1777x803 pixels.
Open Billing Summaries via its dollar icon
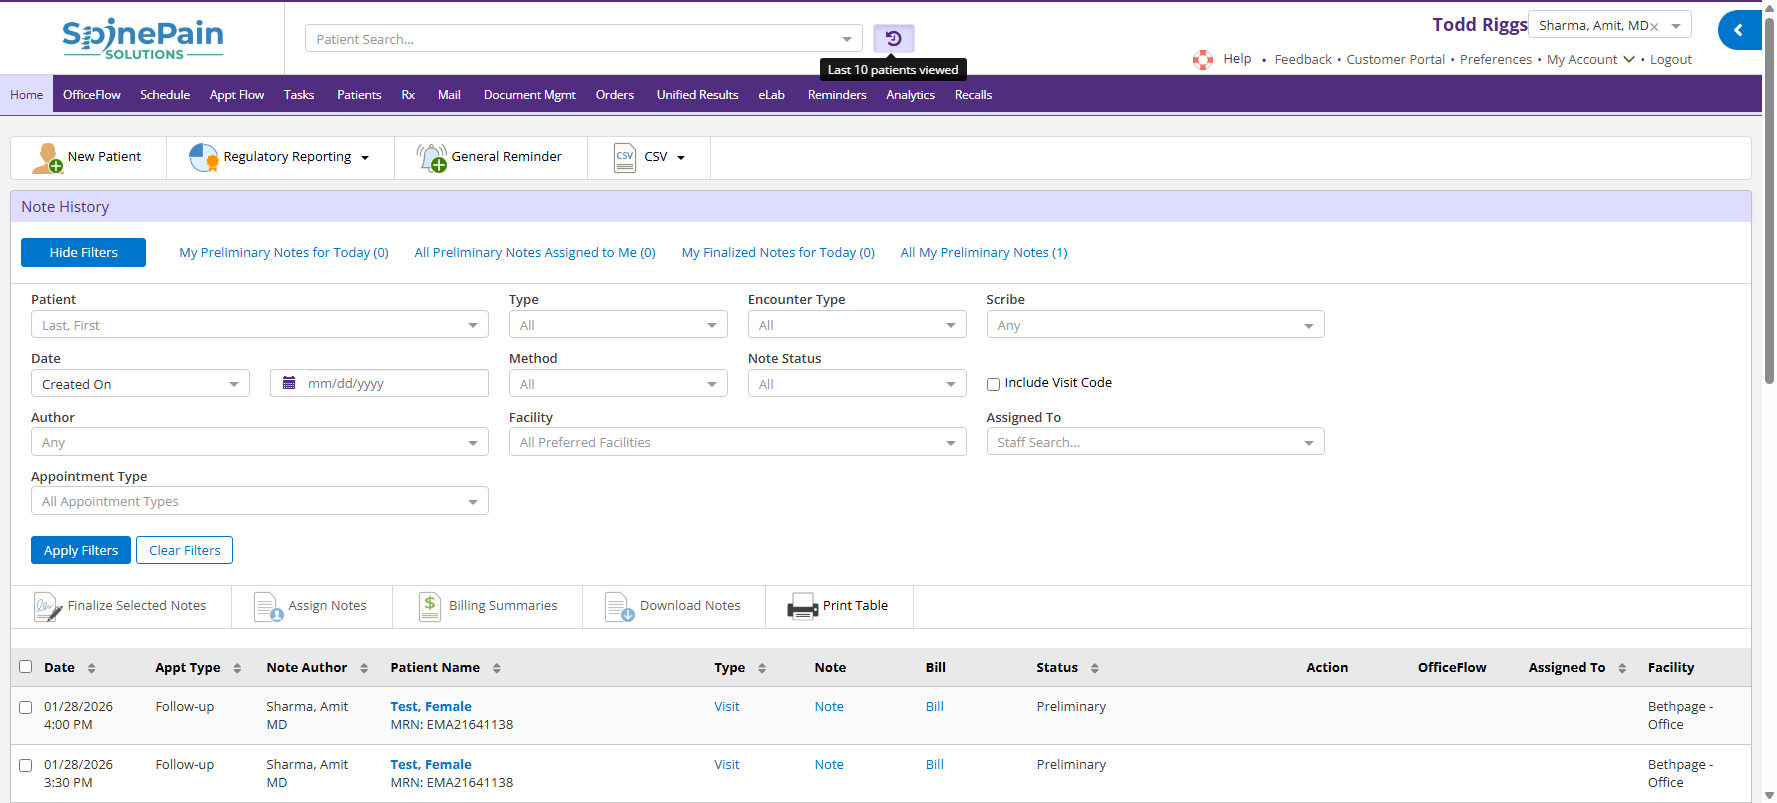pos(430,606)
